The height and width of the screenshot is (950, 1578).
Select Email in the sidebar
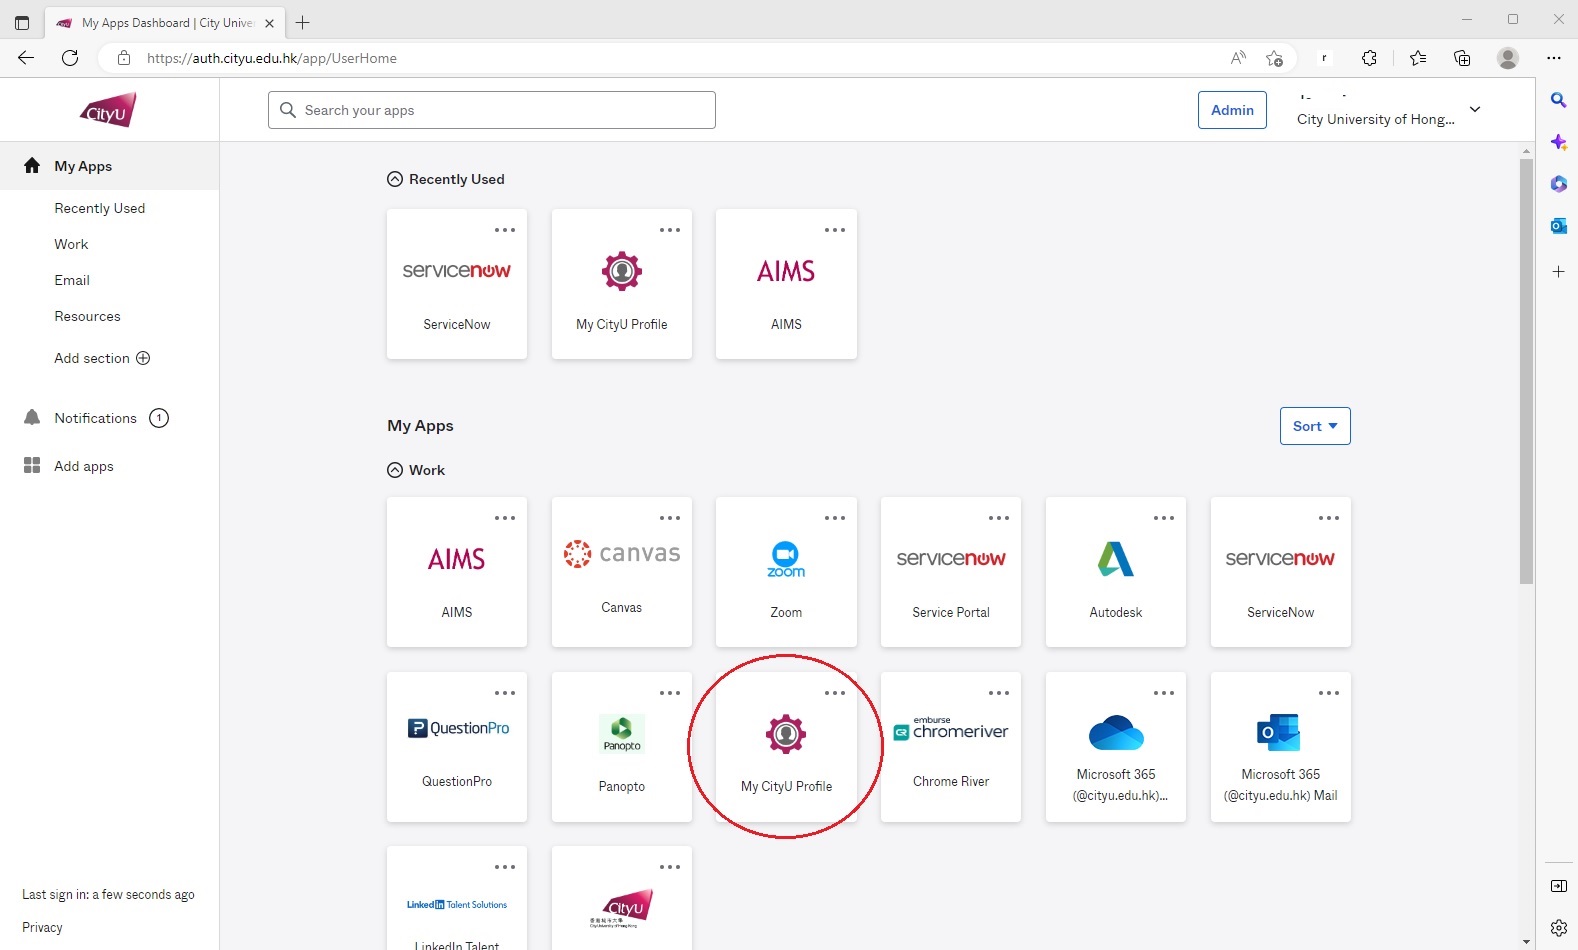click(x=72, y=280)
